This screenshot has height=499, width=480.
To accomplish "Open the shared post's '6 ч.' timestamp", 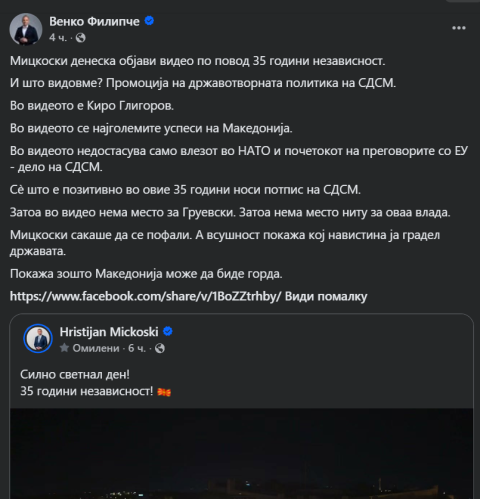I will (137, 348).
